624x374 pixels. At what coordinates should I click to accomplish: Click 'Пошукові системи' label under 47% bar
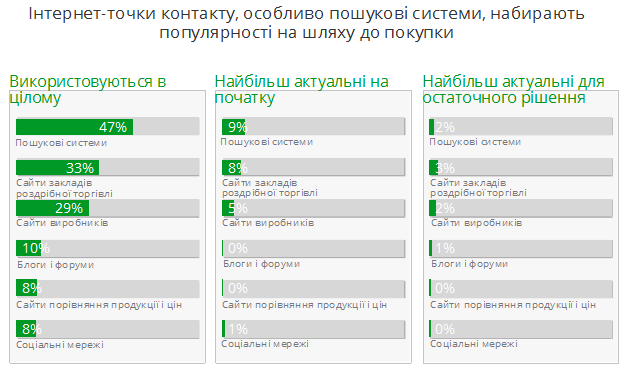coord(61,143)
